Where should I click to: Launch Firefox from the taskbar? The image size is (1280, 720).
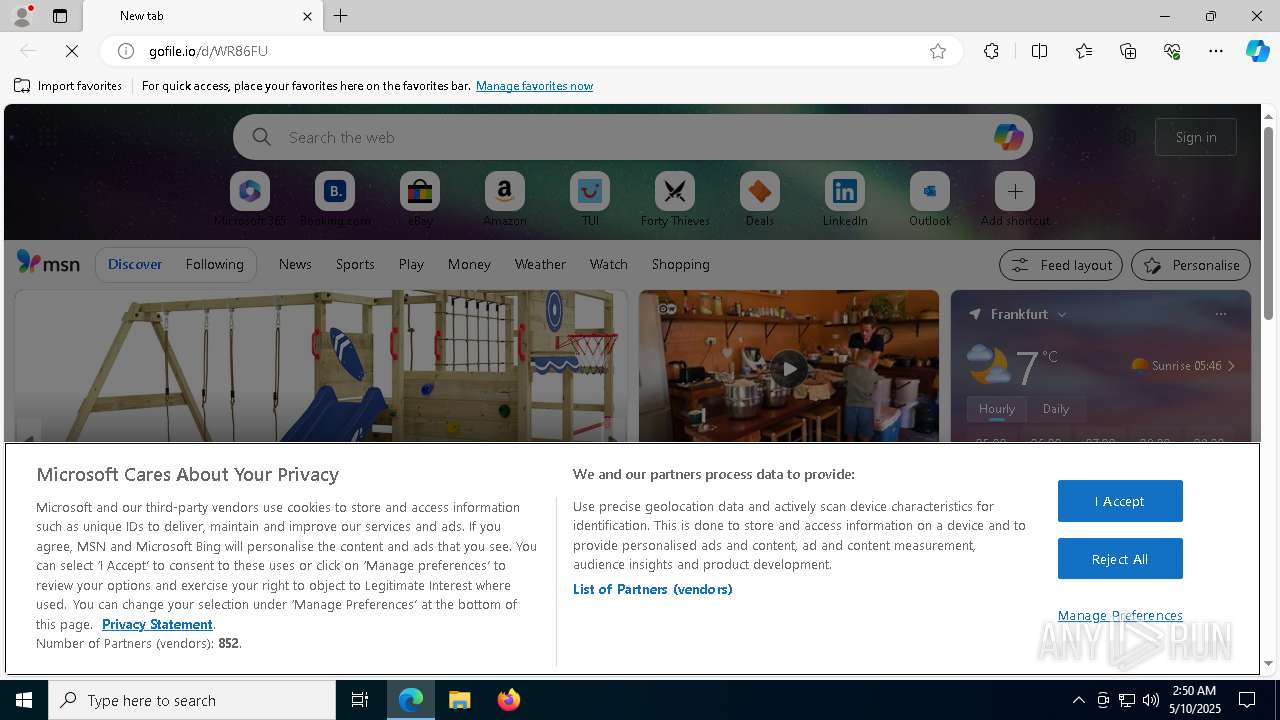coord(509,700)
